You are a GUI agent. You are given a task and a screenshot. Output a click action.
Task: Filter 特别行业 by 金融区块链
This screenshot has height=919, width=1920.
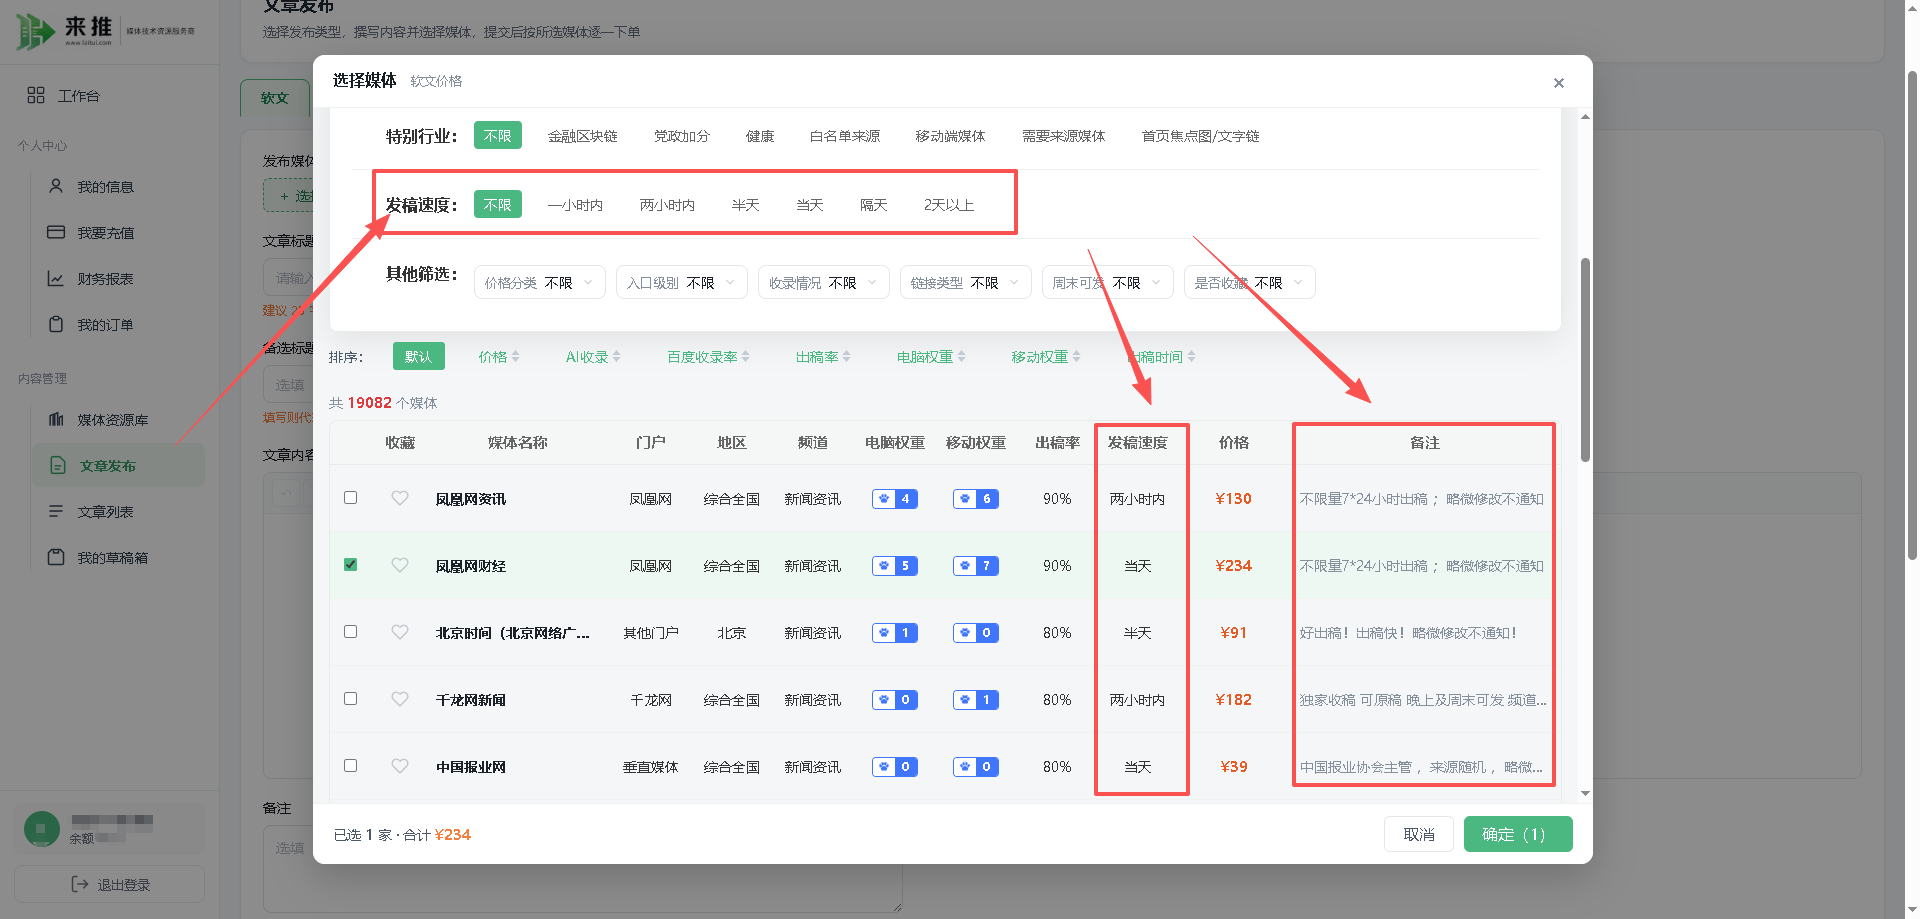click(x=582, y=136)
